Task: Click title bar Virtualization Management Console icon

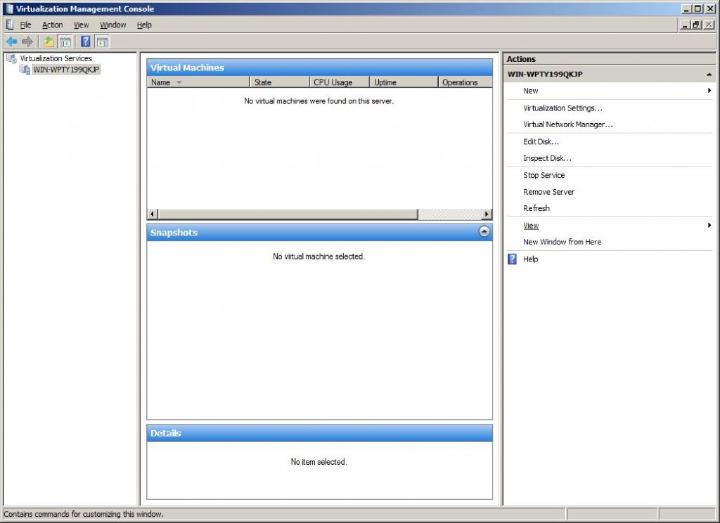Action: point(8,9)
